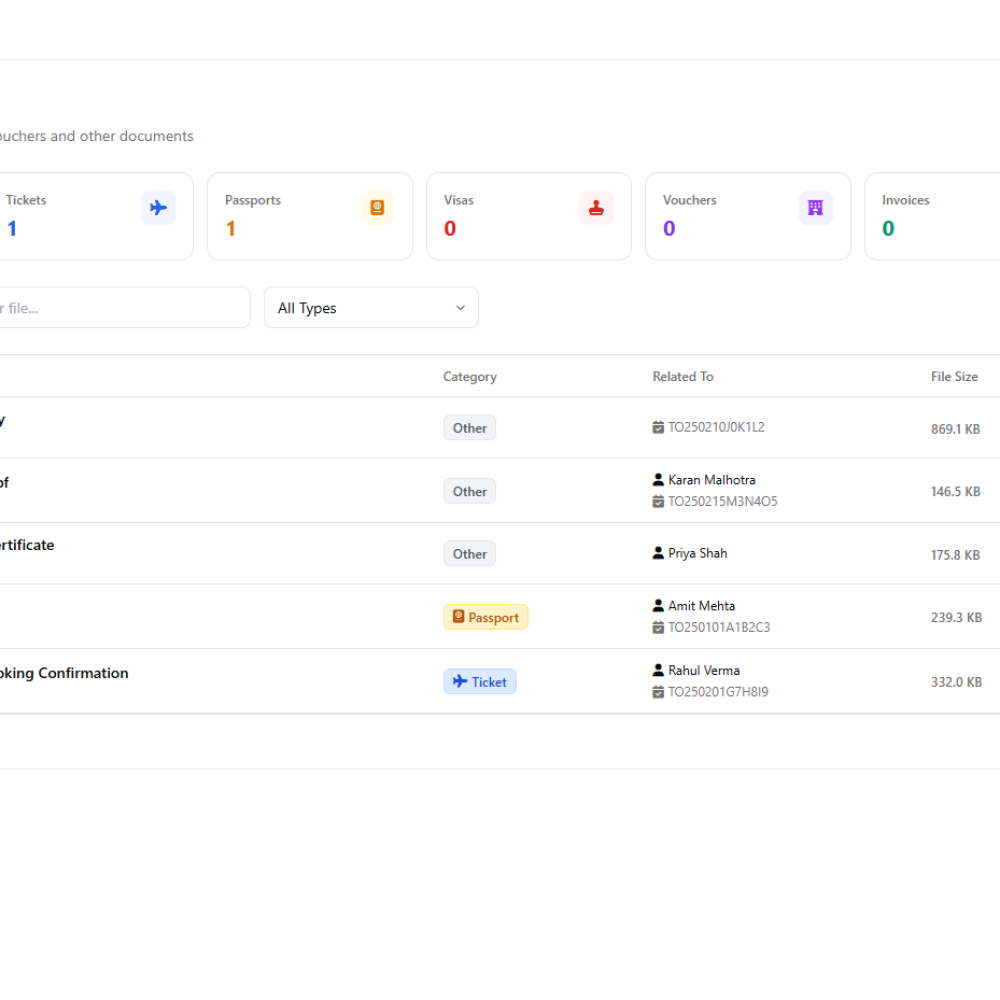Click the calendar icon next to TO250210J0K1L2
1000x1000 pixels.
(x=658, y=427)
